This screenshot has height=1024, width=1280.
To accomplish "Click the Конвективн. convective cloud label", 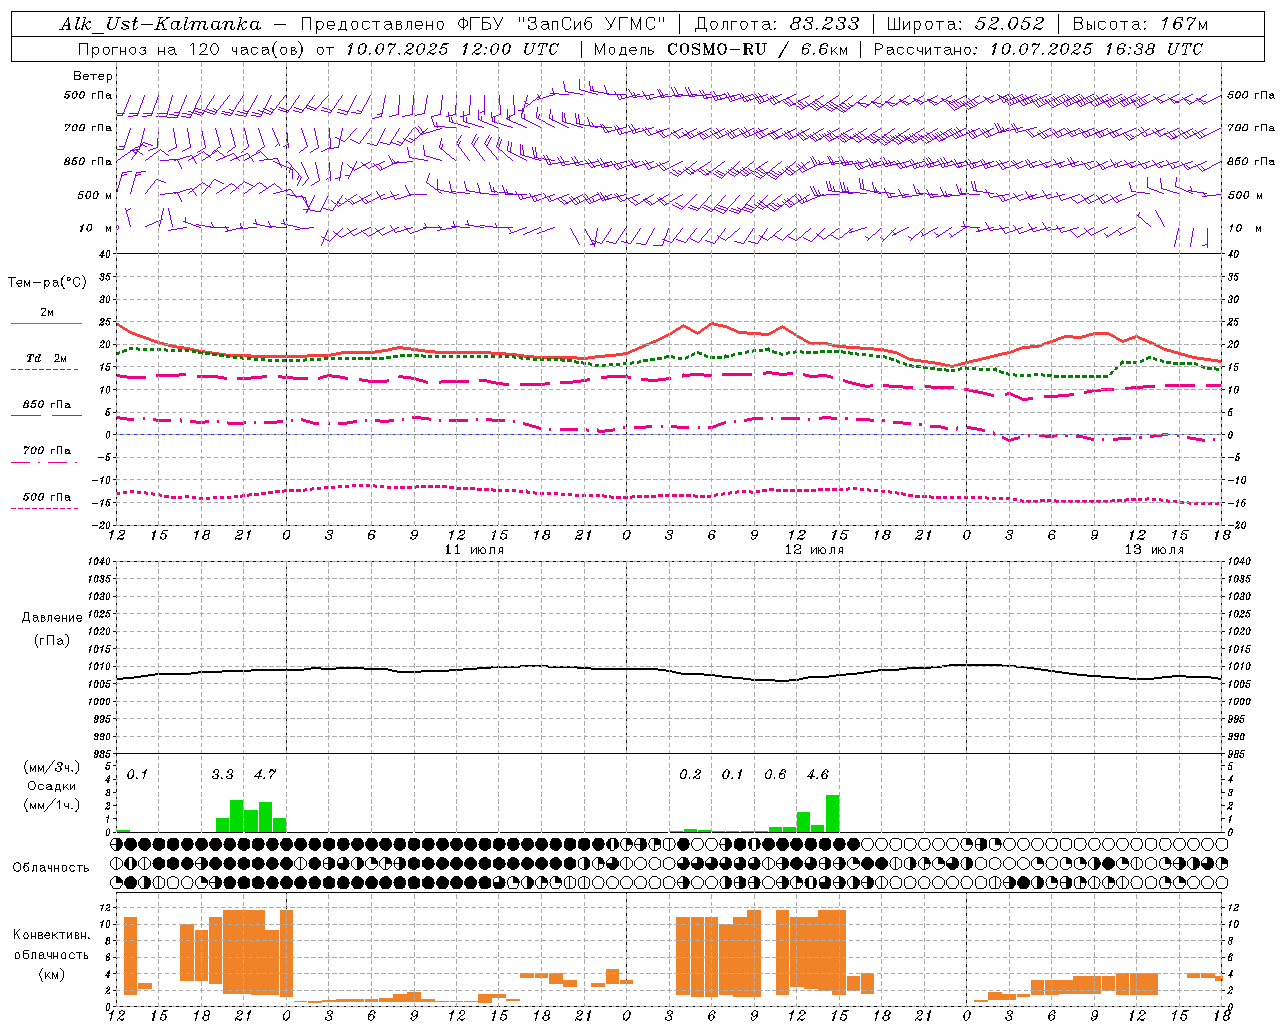I will [x=52, y=934].
